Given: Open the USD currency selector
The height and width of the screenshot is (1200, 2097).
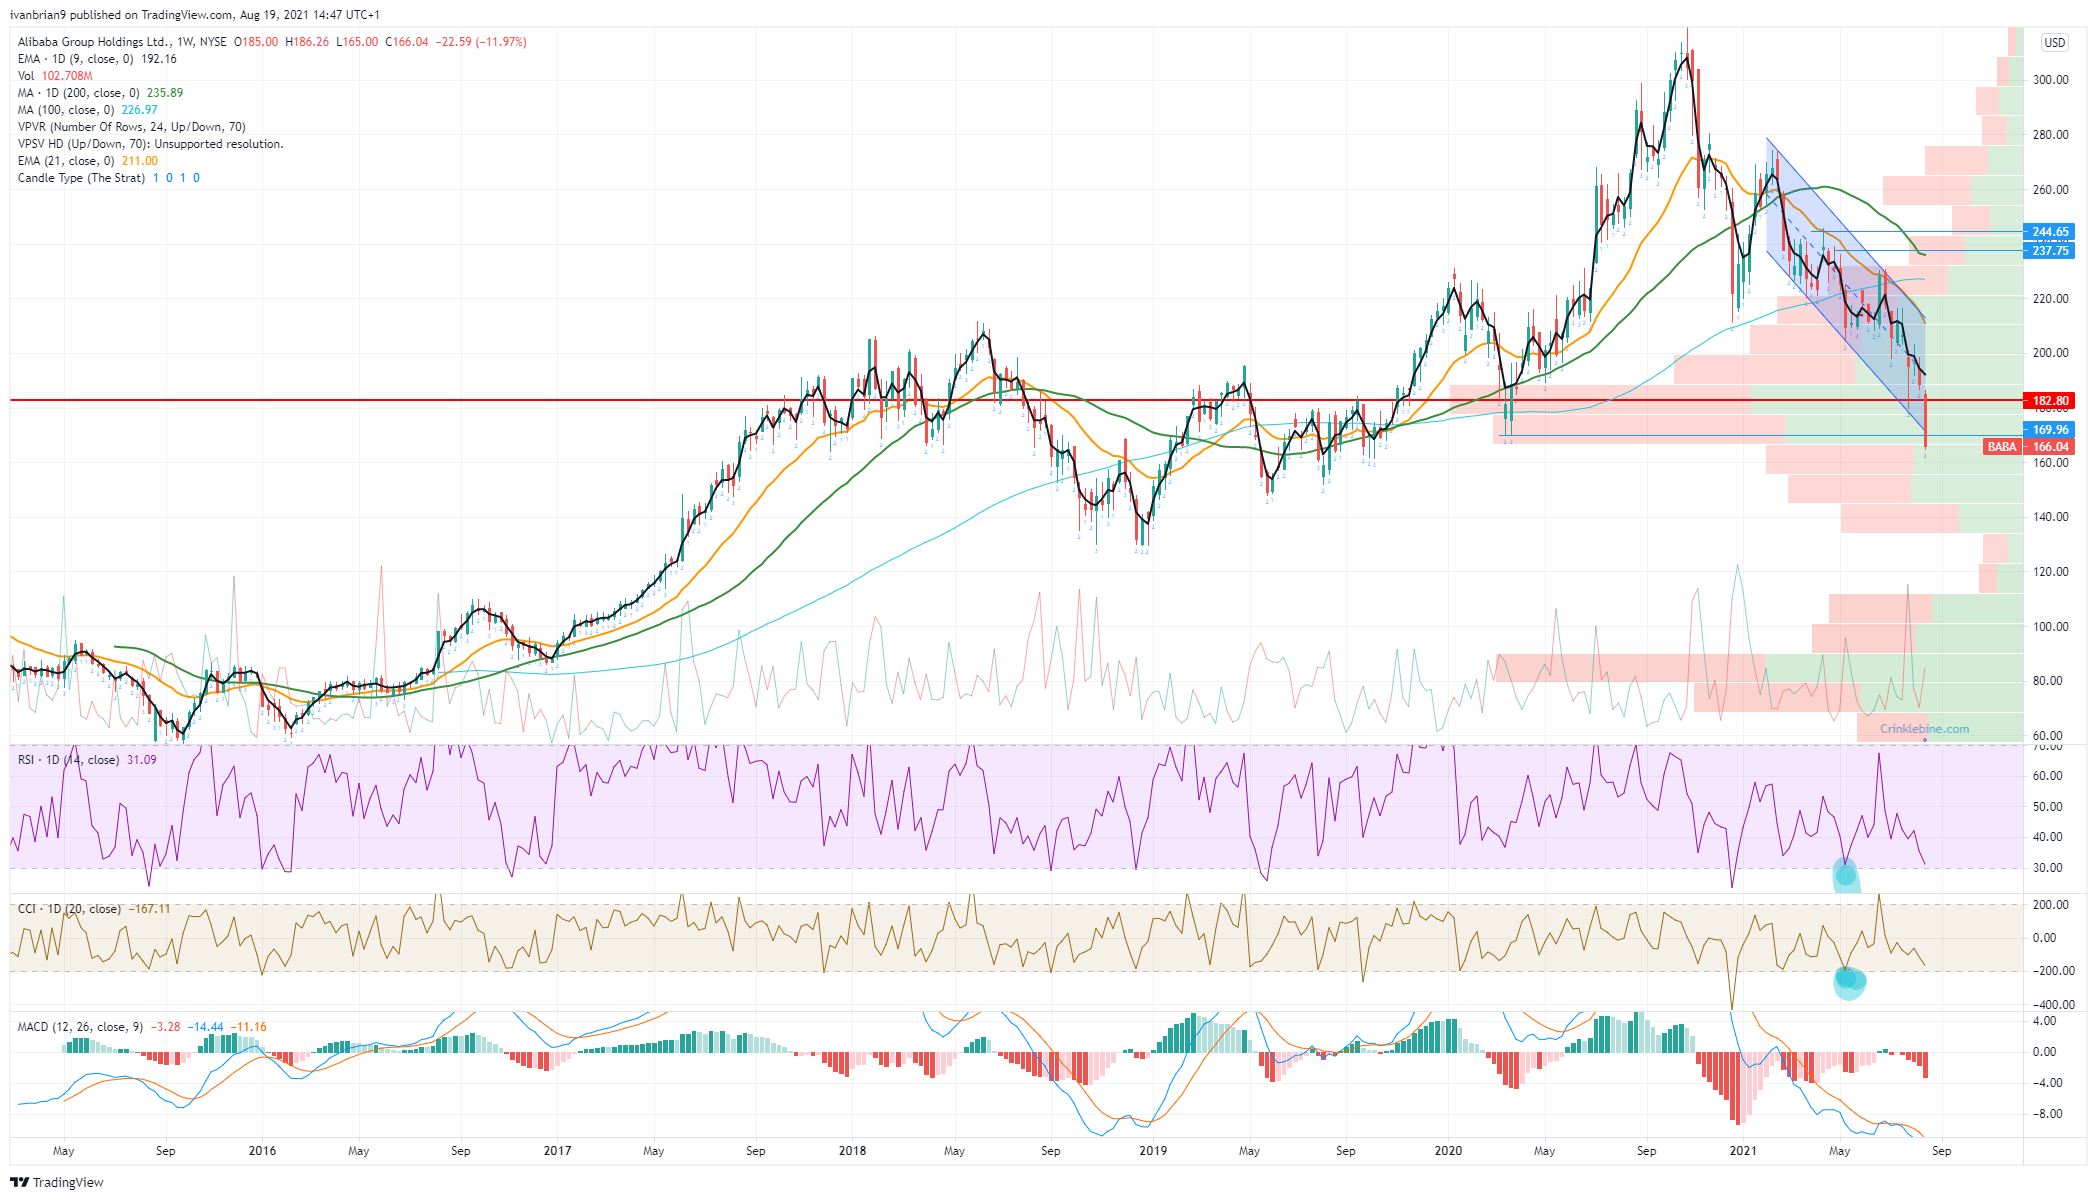Looking at the screenshot, I should click(2054, 43).
